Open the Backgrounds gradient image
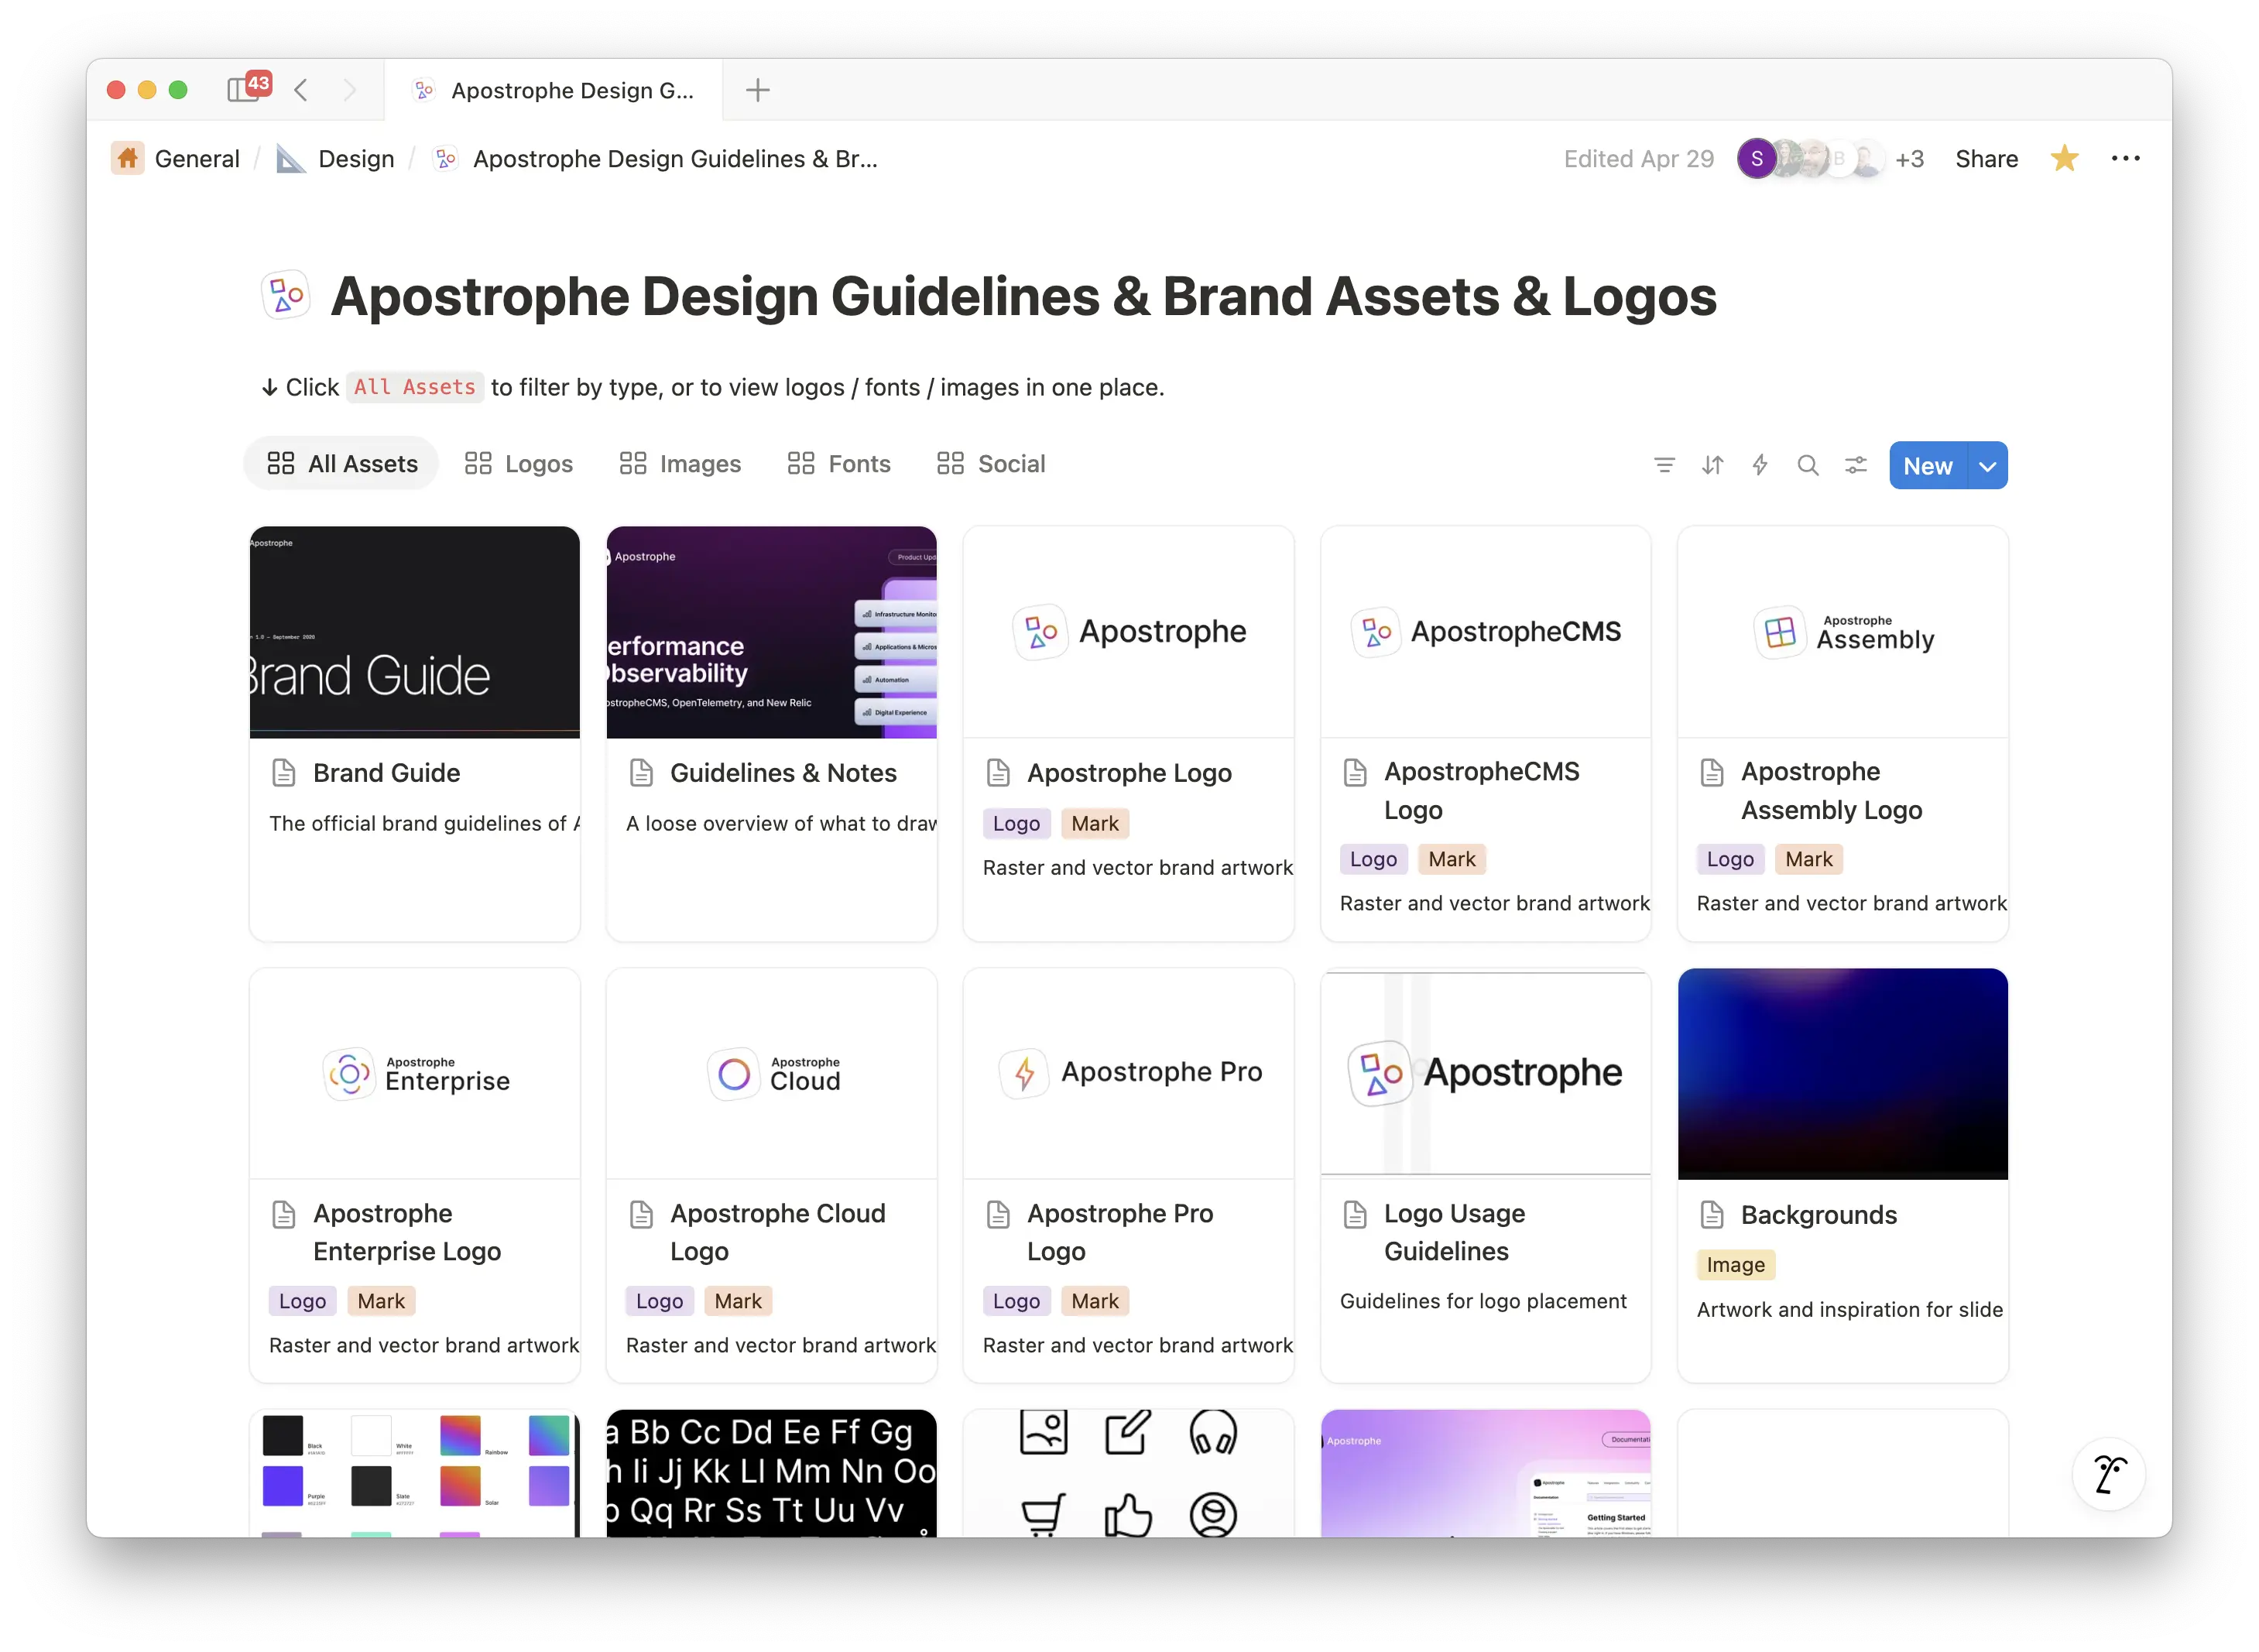 1842,1073
